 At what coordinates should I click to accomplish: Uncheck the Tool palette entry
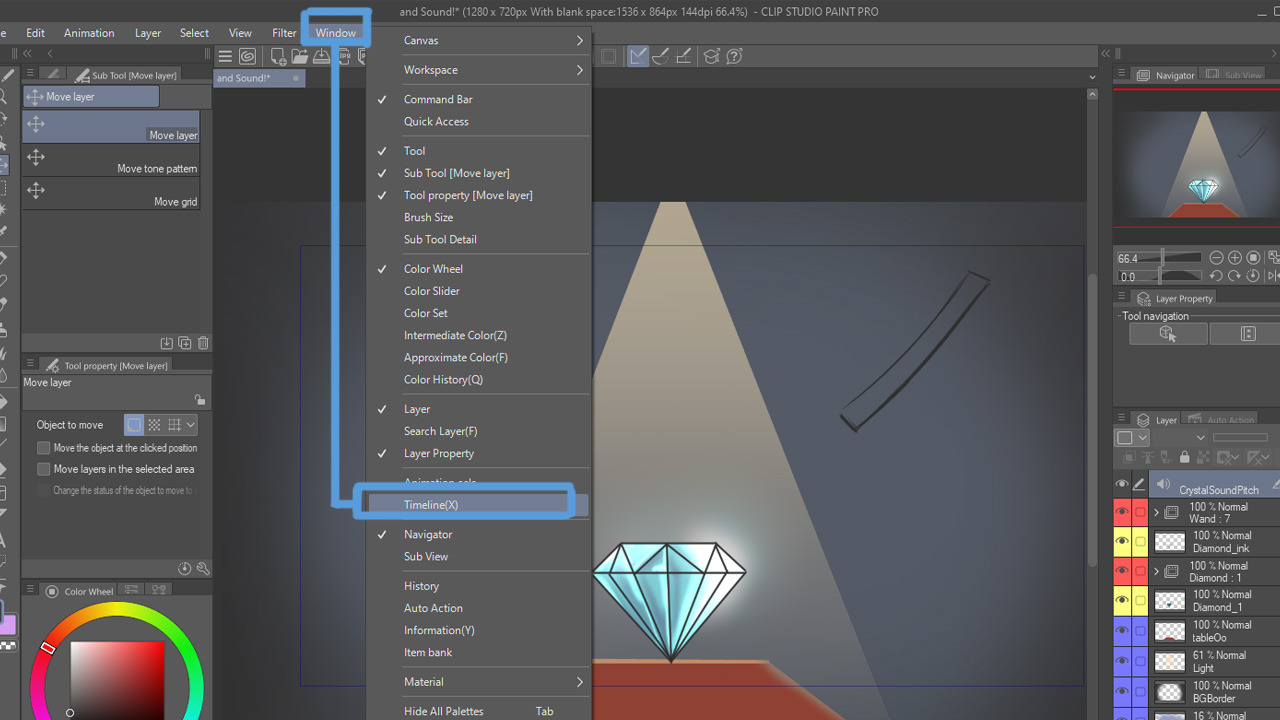point(478,151)
